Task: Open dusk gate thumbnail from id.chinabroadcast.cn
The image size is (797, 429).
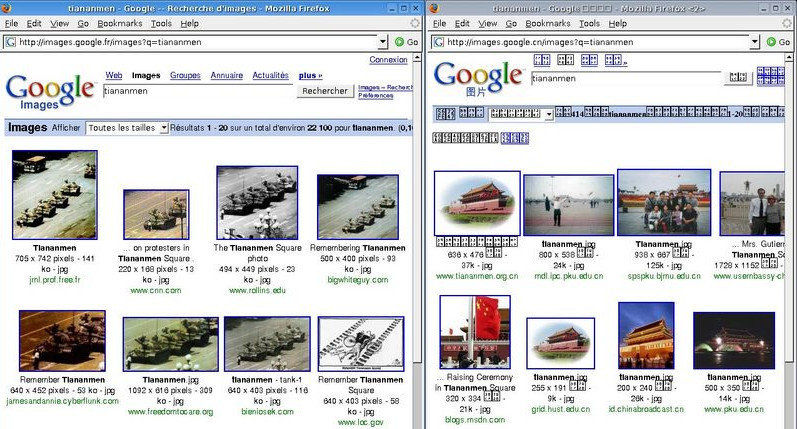Action: [647, 335]
